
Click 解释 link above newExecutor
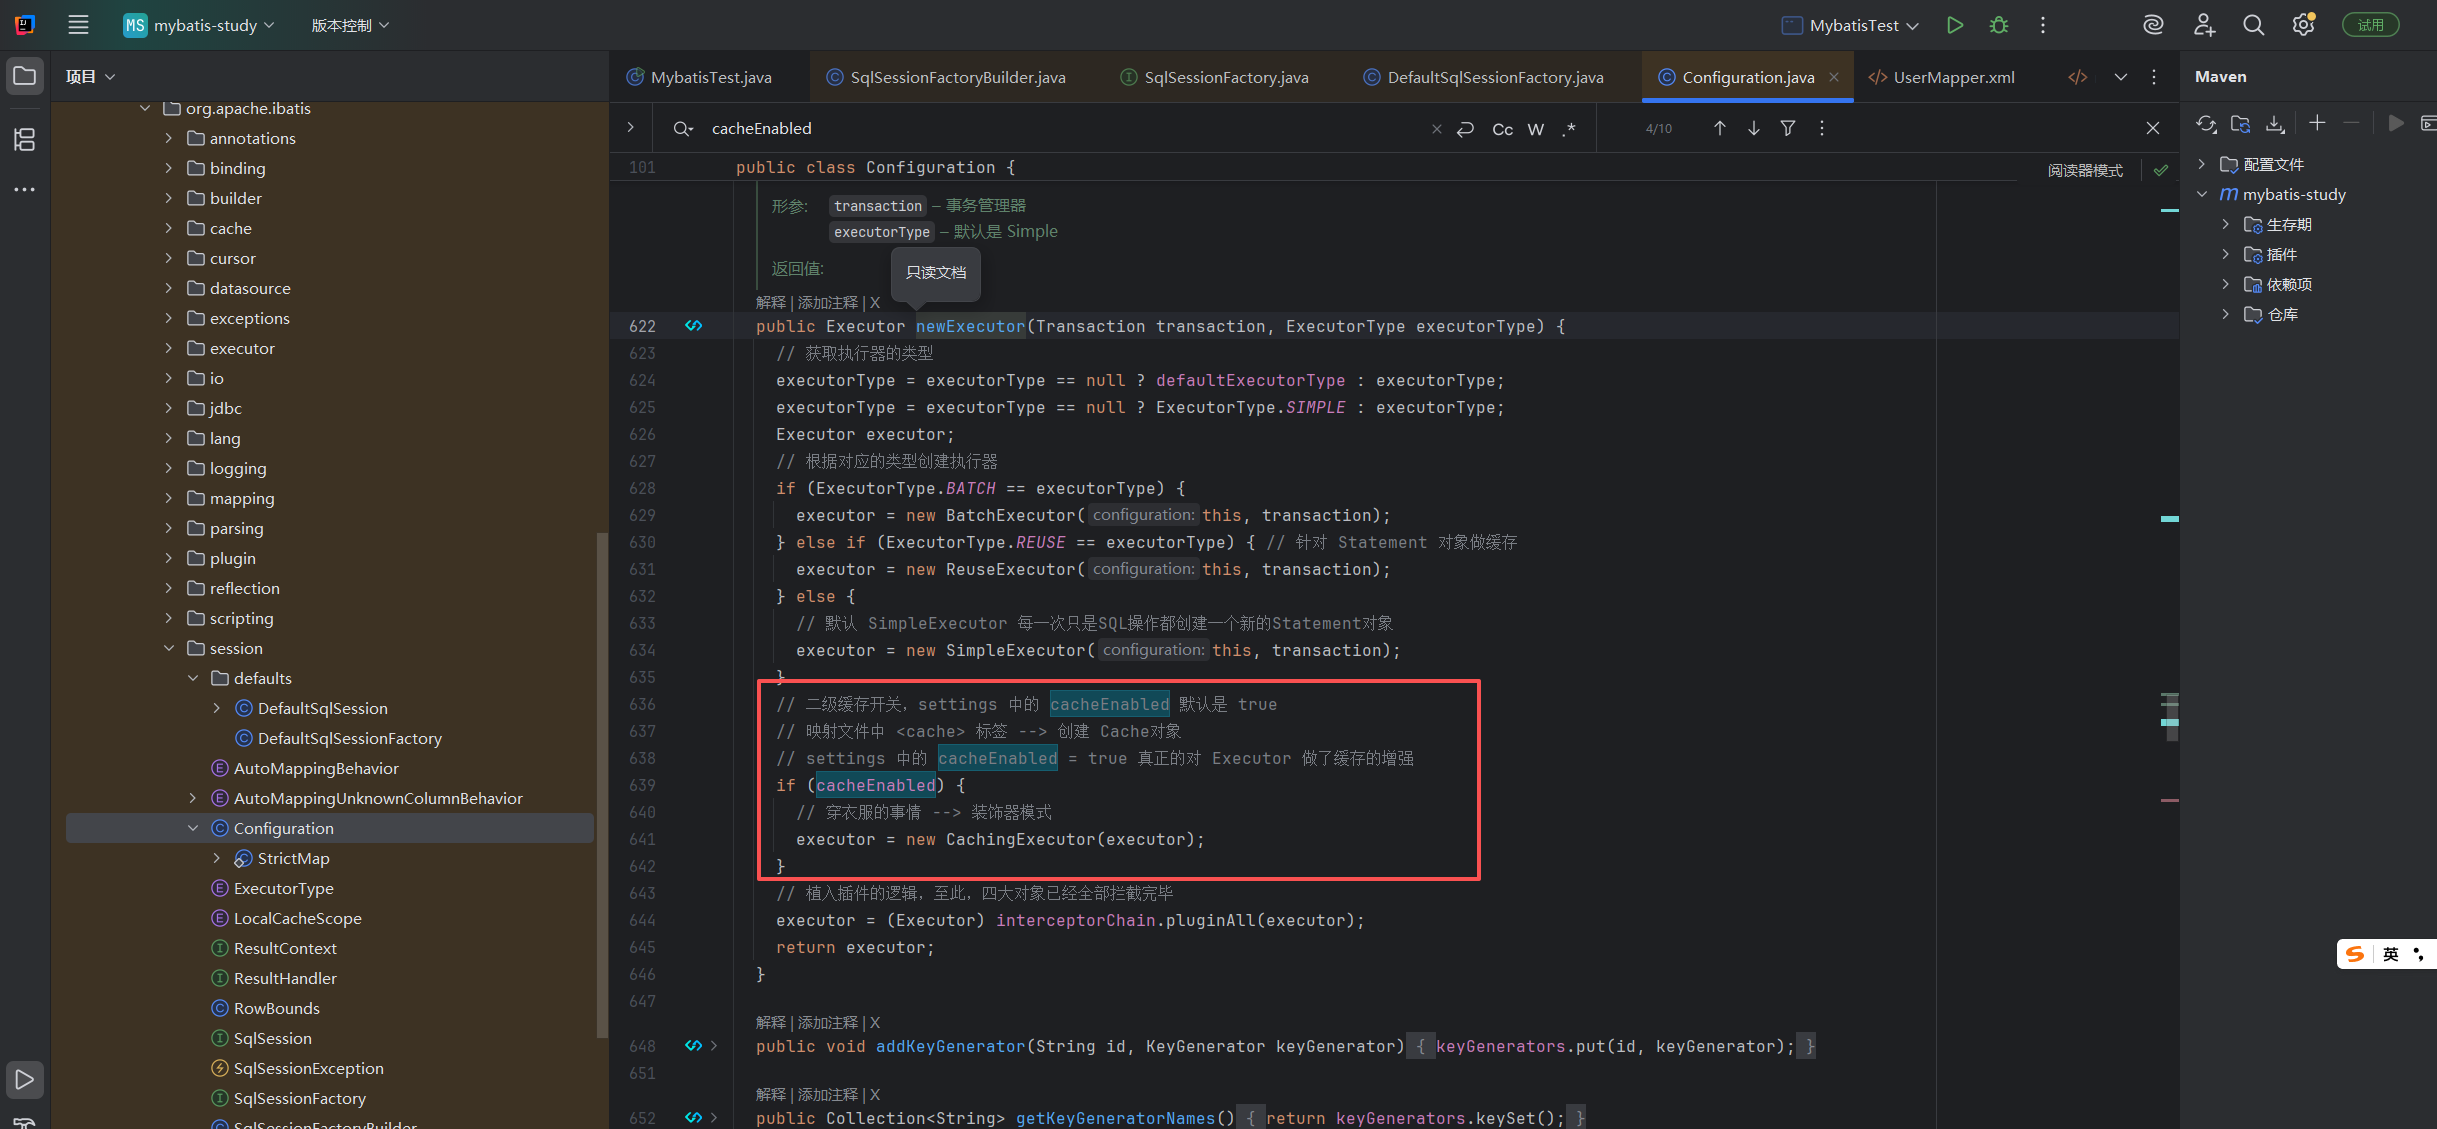pos(770,302)
